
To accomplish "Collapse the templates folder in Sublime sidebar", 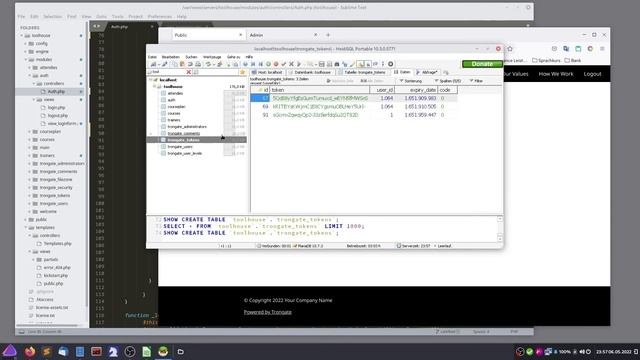I will [26, 227].
